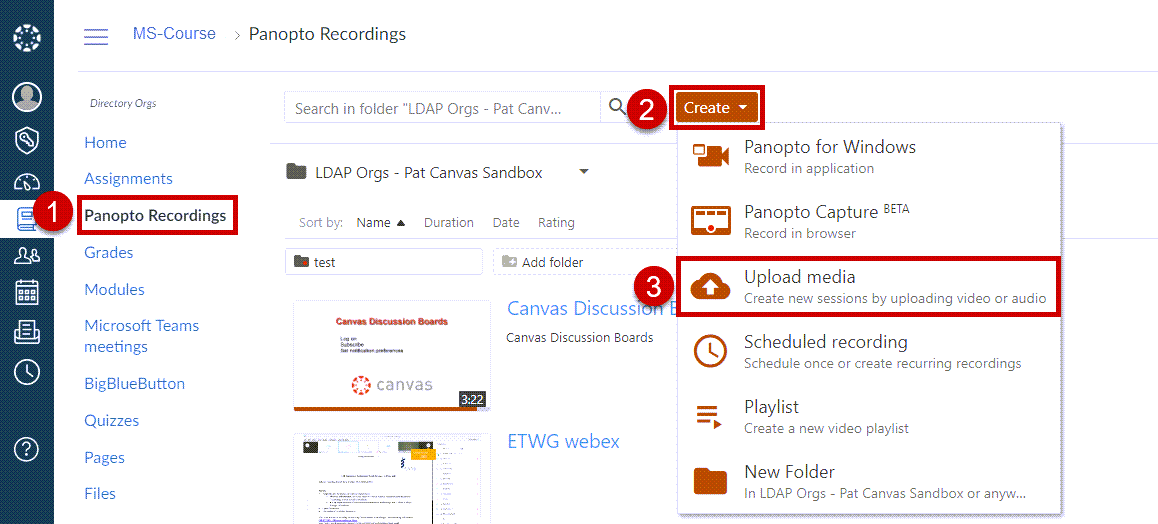This screenshot has width=1158, height=524.
Task: Open Panopto Recordings in course navigation
Action: (x=155, y=215)
